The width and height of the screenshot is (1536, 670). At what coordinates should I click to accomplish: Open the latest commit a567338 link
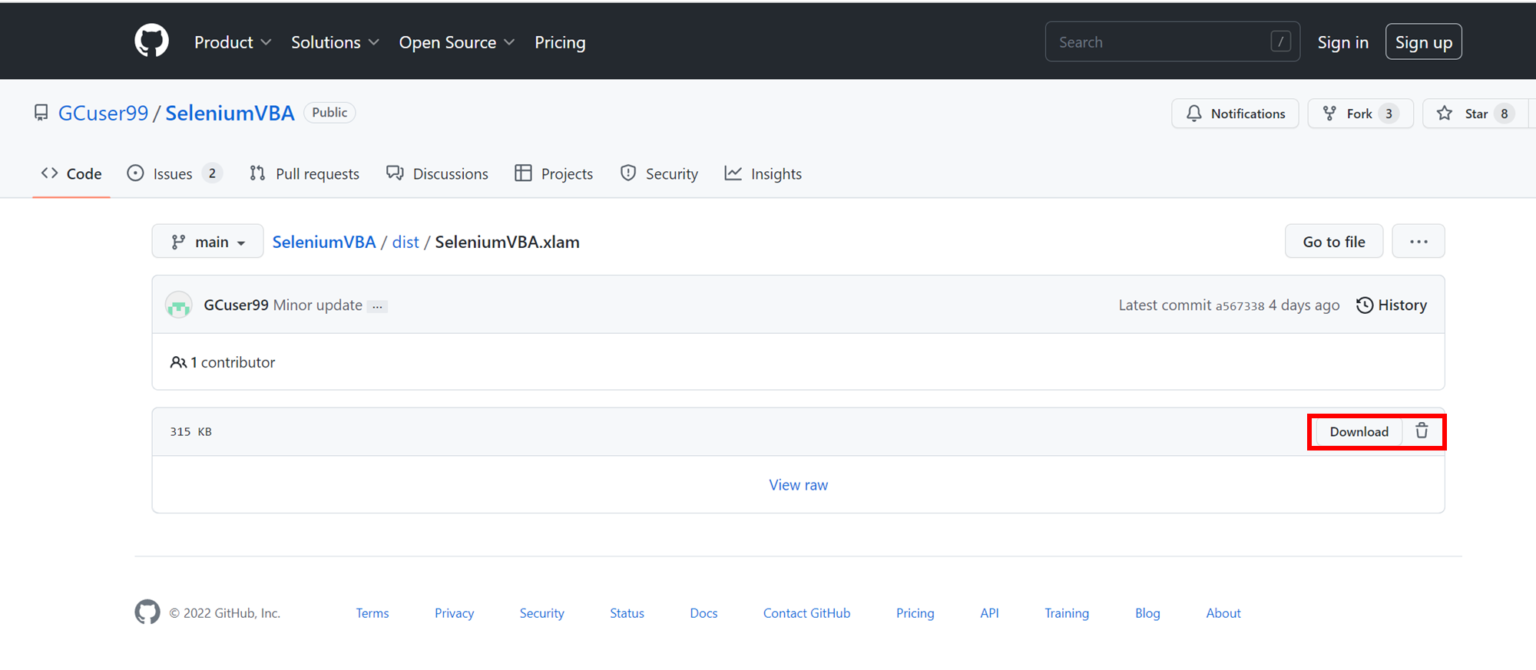click(1240, 306)
